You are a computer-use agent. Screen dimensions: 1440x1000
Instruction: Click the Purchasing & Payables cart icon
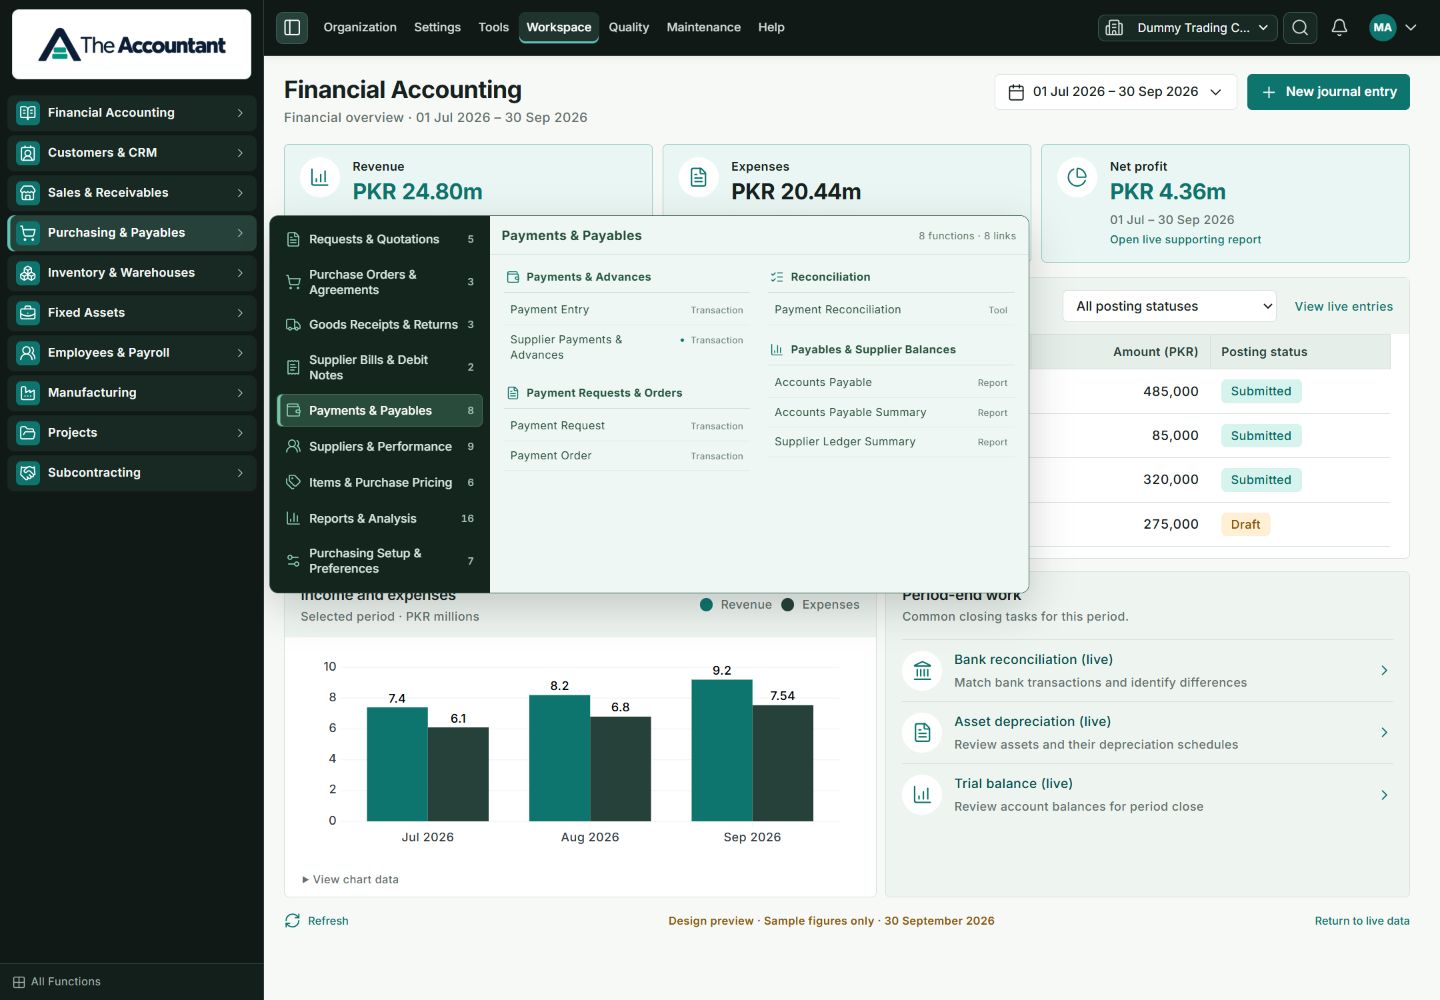[28, 233]
